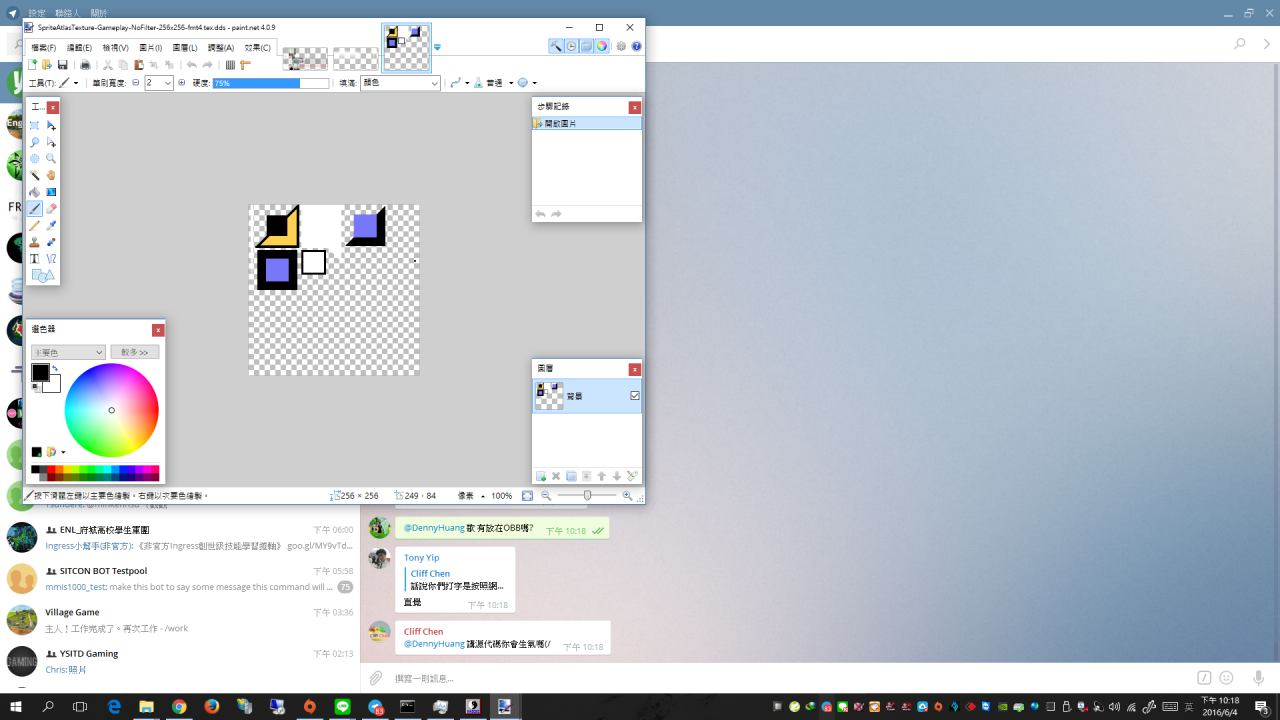This screenshot has height=720, width=1280.
Task: Pick the Clone Stamp tool
Action: pos(35,242)
